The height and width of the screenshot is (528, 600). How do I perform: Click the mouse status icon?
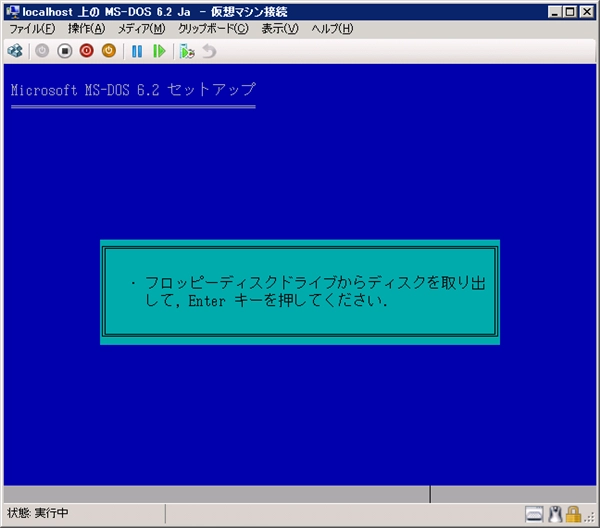click(555, 514)
